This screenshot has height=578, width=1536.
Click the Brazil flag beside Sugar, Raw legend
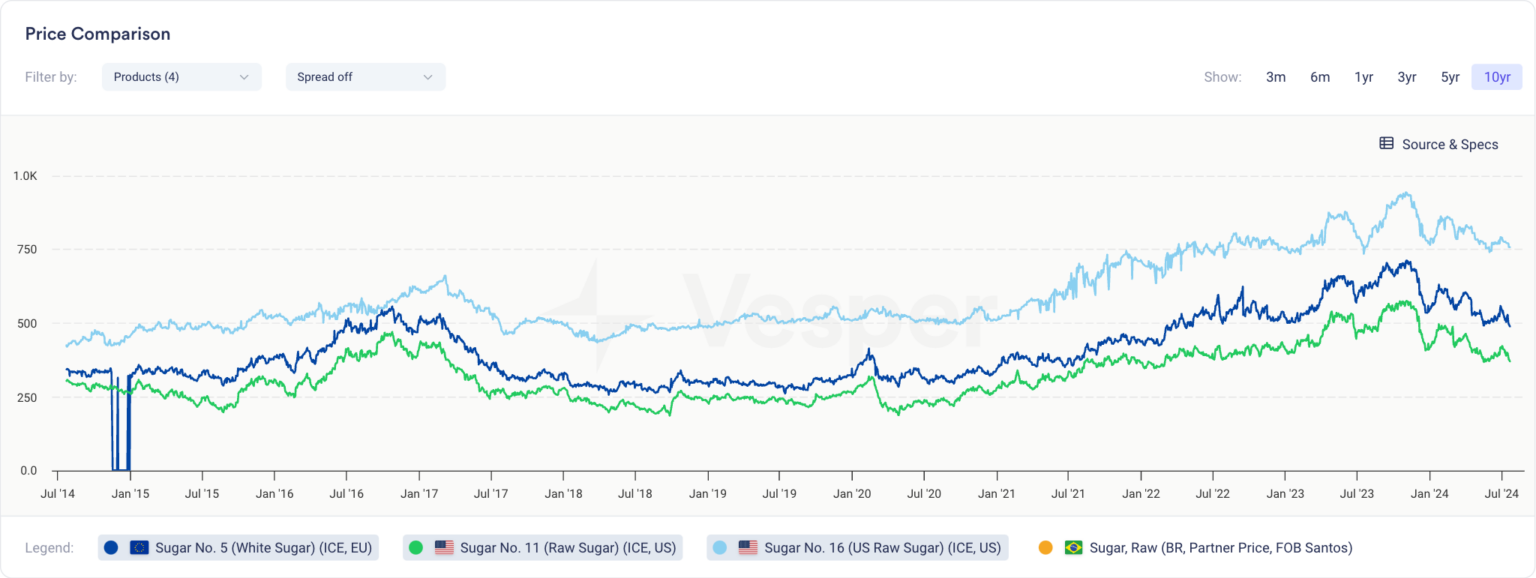(1072, 548)
